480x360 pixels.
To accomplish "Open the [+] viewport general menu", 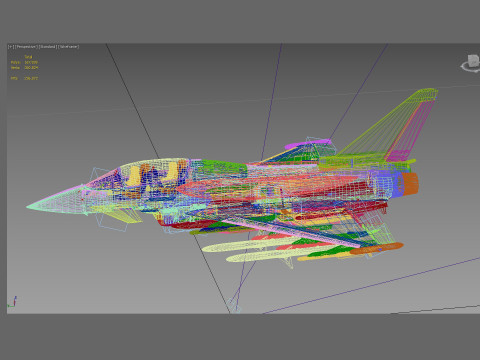I will 11,47.
